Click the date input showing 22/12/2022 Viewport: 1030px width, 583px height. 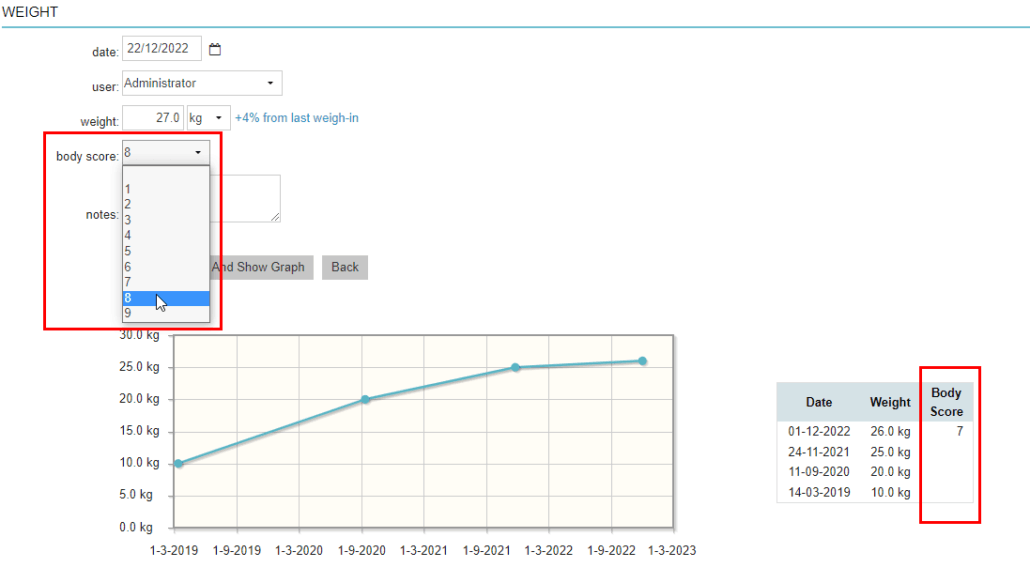162,47
